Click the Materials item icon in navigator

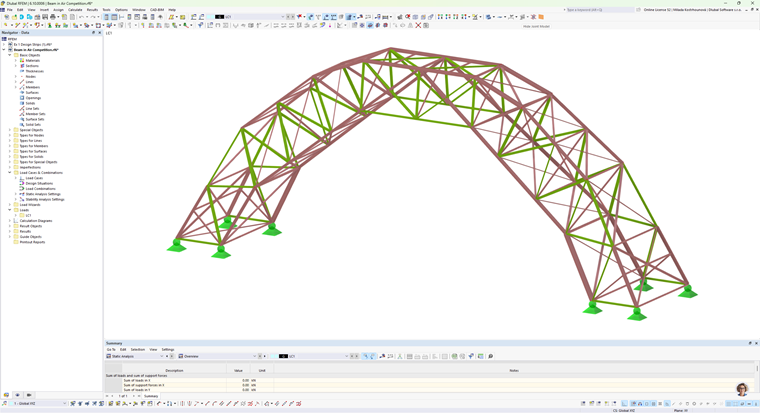click(x=22, y=61)
